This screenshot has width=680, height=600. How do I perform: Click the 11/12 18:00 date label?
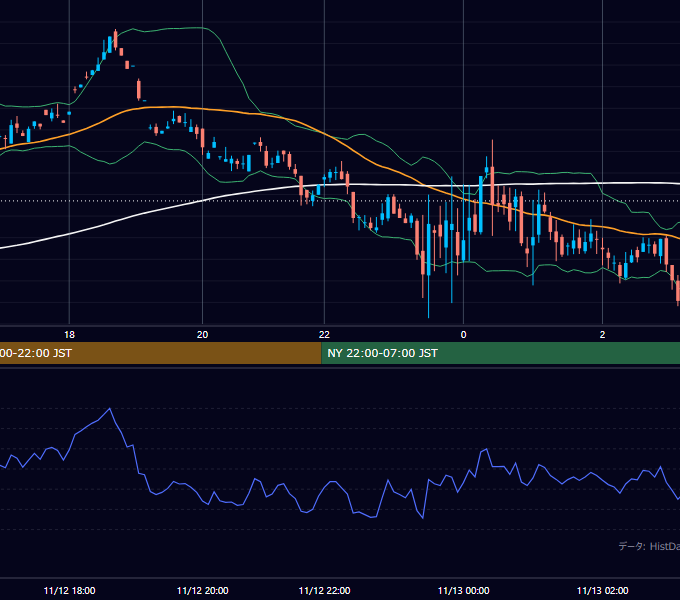click(x=69, y=590)
